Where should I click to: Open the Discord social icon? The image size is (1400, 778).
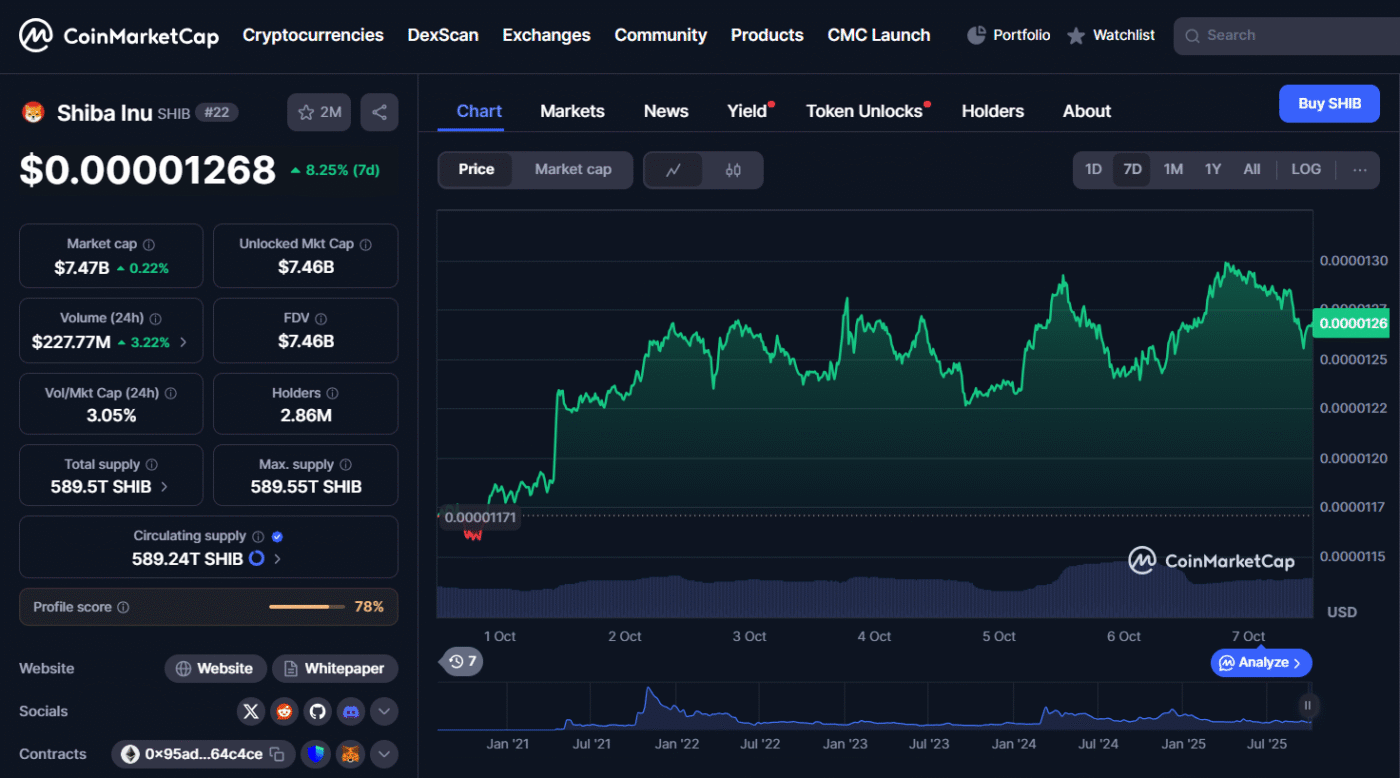click(350, 711)
